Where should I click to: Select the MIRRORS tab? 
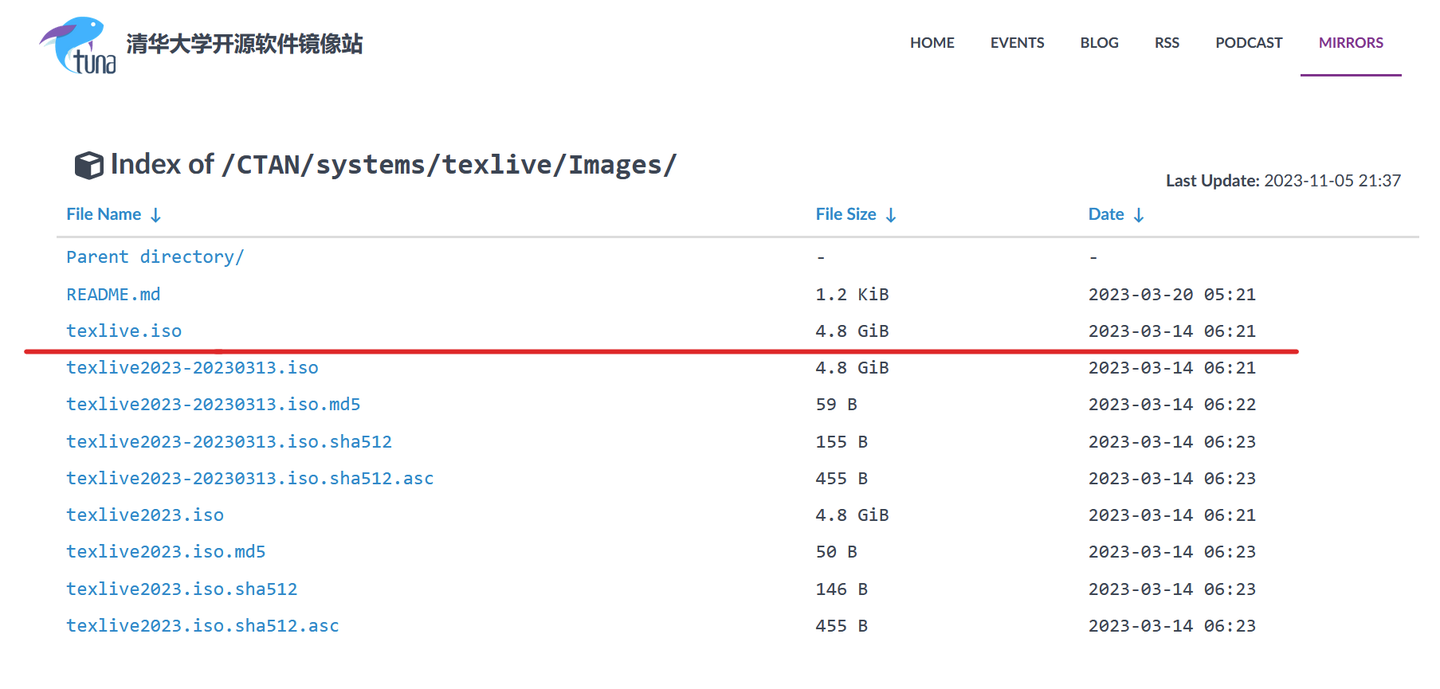tap(1351, 43)
